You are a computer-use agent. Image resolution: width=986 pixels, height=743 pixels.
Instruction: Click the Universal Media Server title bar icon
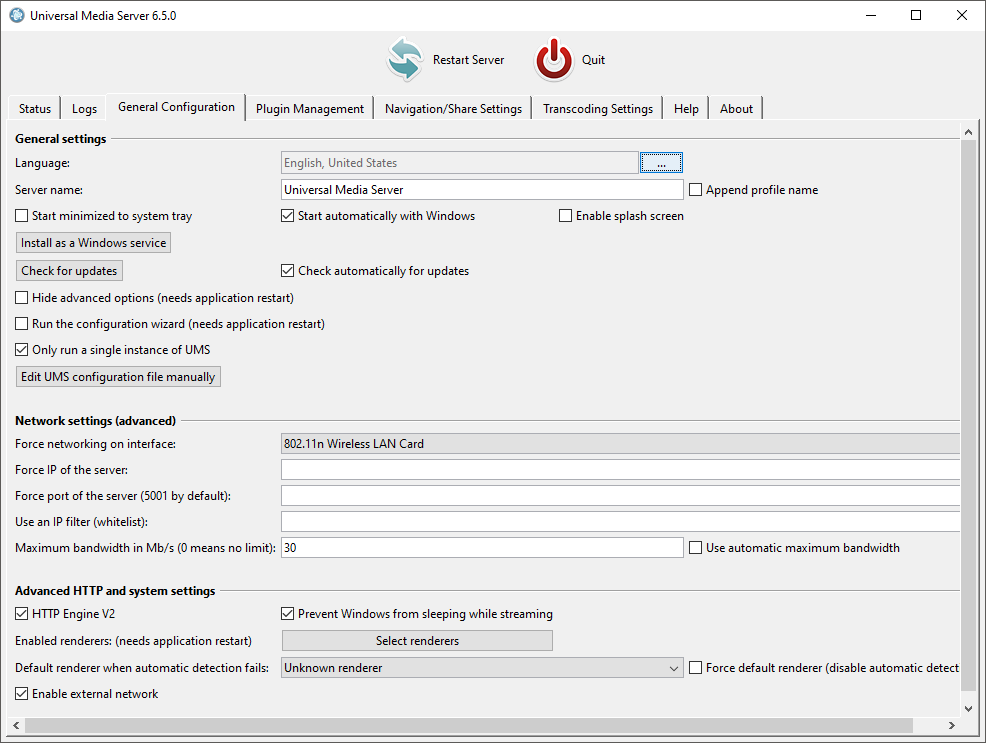[17, 15]
